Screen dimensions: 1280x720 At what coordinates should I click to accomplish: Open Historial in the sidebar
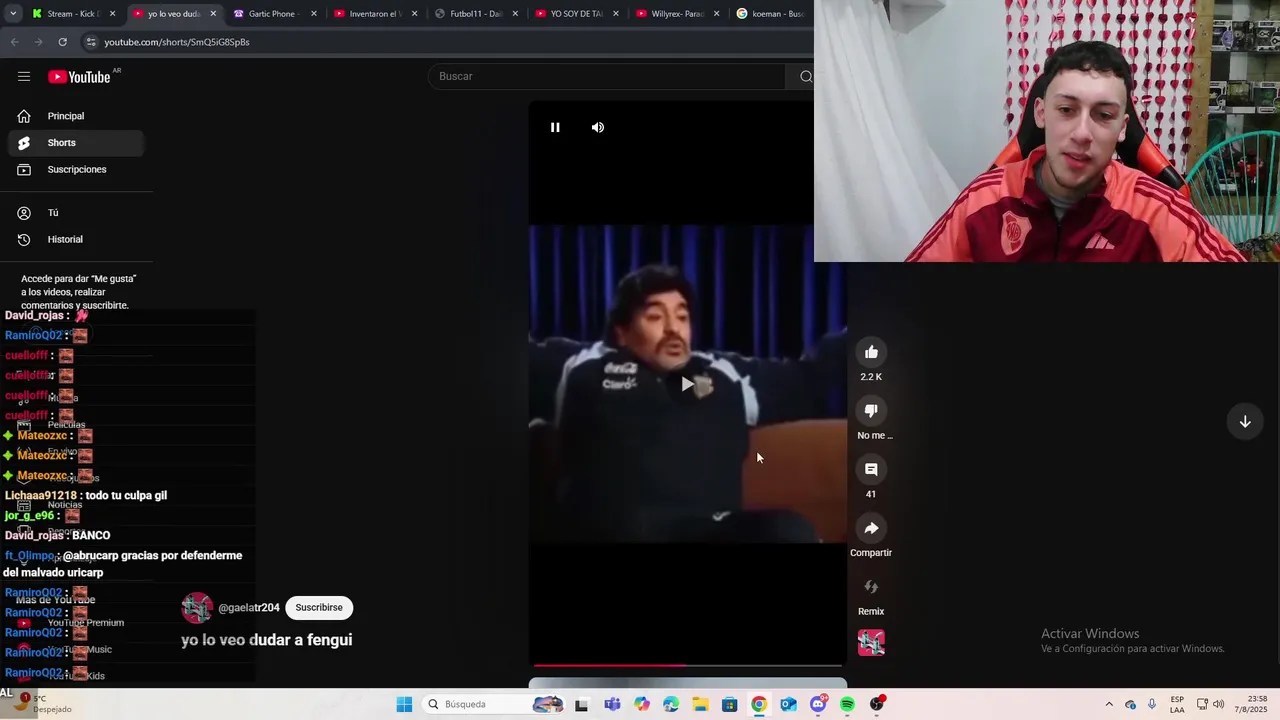[x=76, y=239]
